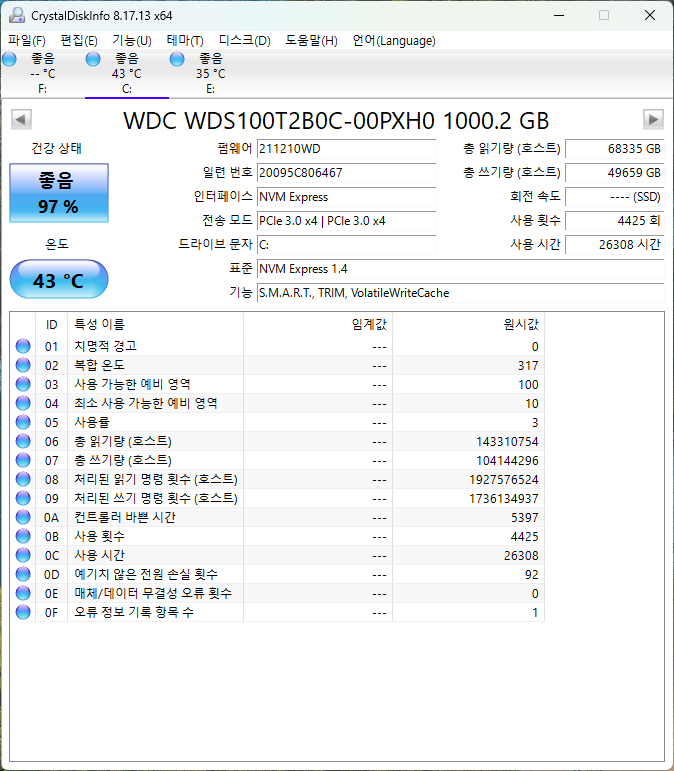Click status orb of row 0C 사용 시간
This screenshot has width=674, height=771.
[x=23, y=555]
